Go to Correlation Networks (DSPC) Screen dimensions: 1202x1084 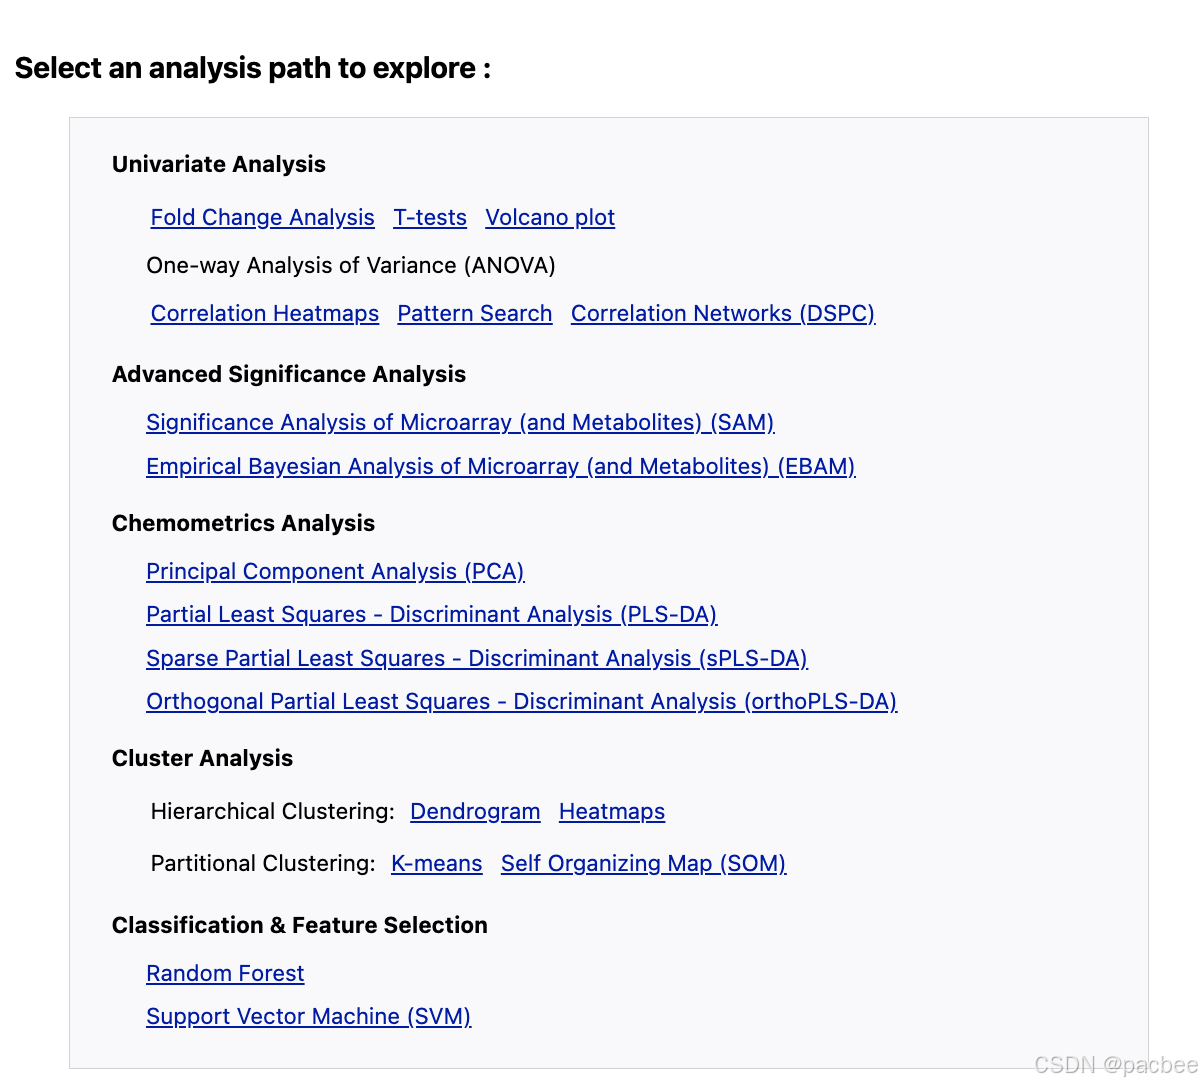[x=723, y=314]
